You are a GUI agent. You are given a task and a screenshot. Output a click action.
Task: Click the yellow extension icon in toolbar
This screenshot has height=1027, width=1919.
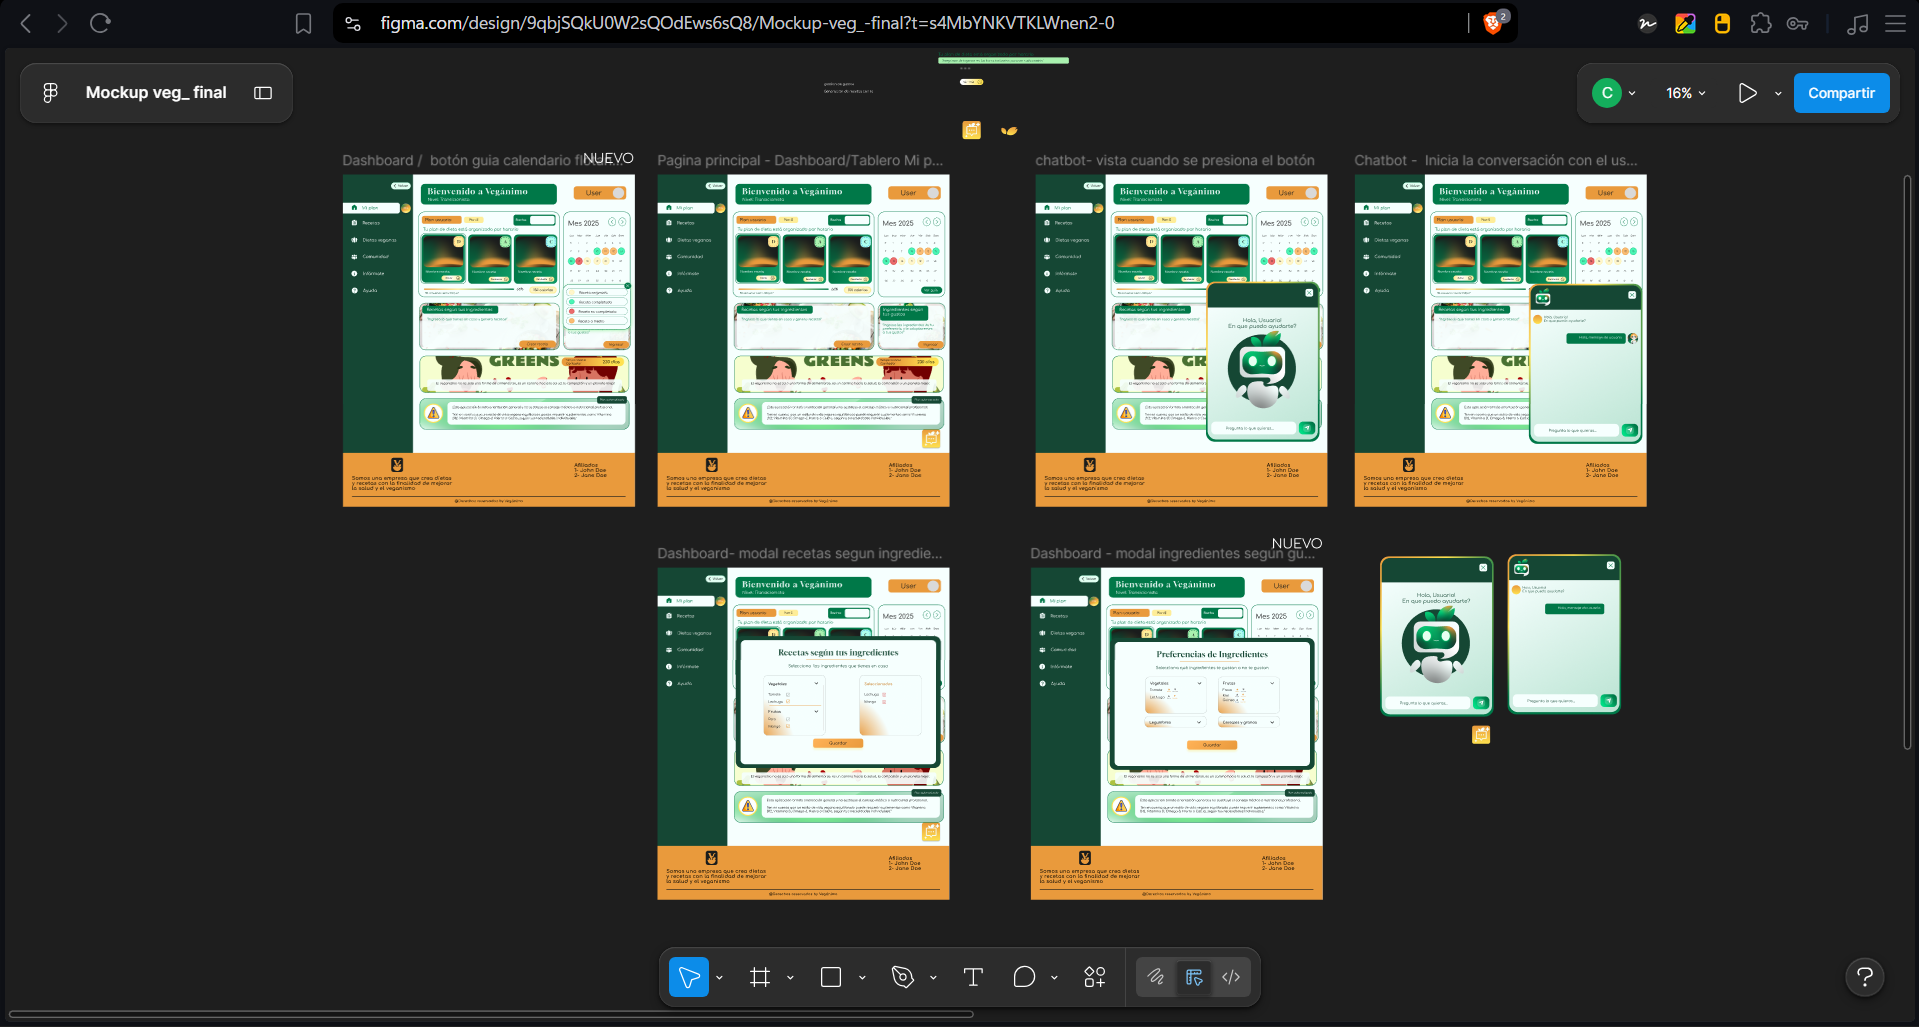point(1722,23)
